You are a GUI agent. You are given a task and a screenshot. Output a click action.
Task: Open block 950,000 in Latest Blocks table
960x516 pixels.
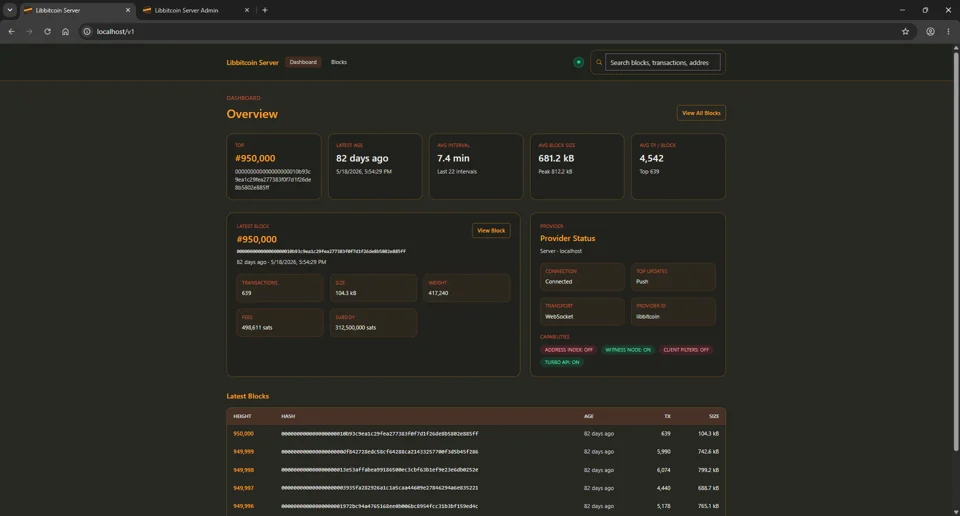243,433
